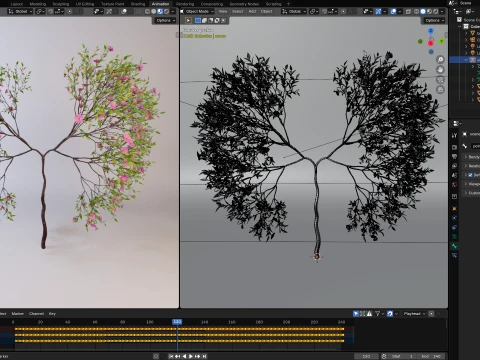480x360 pixels.
Task: Add a new workspace with the plus tab
Action: (x=289, y=4)
